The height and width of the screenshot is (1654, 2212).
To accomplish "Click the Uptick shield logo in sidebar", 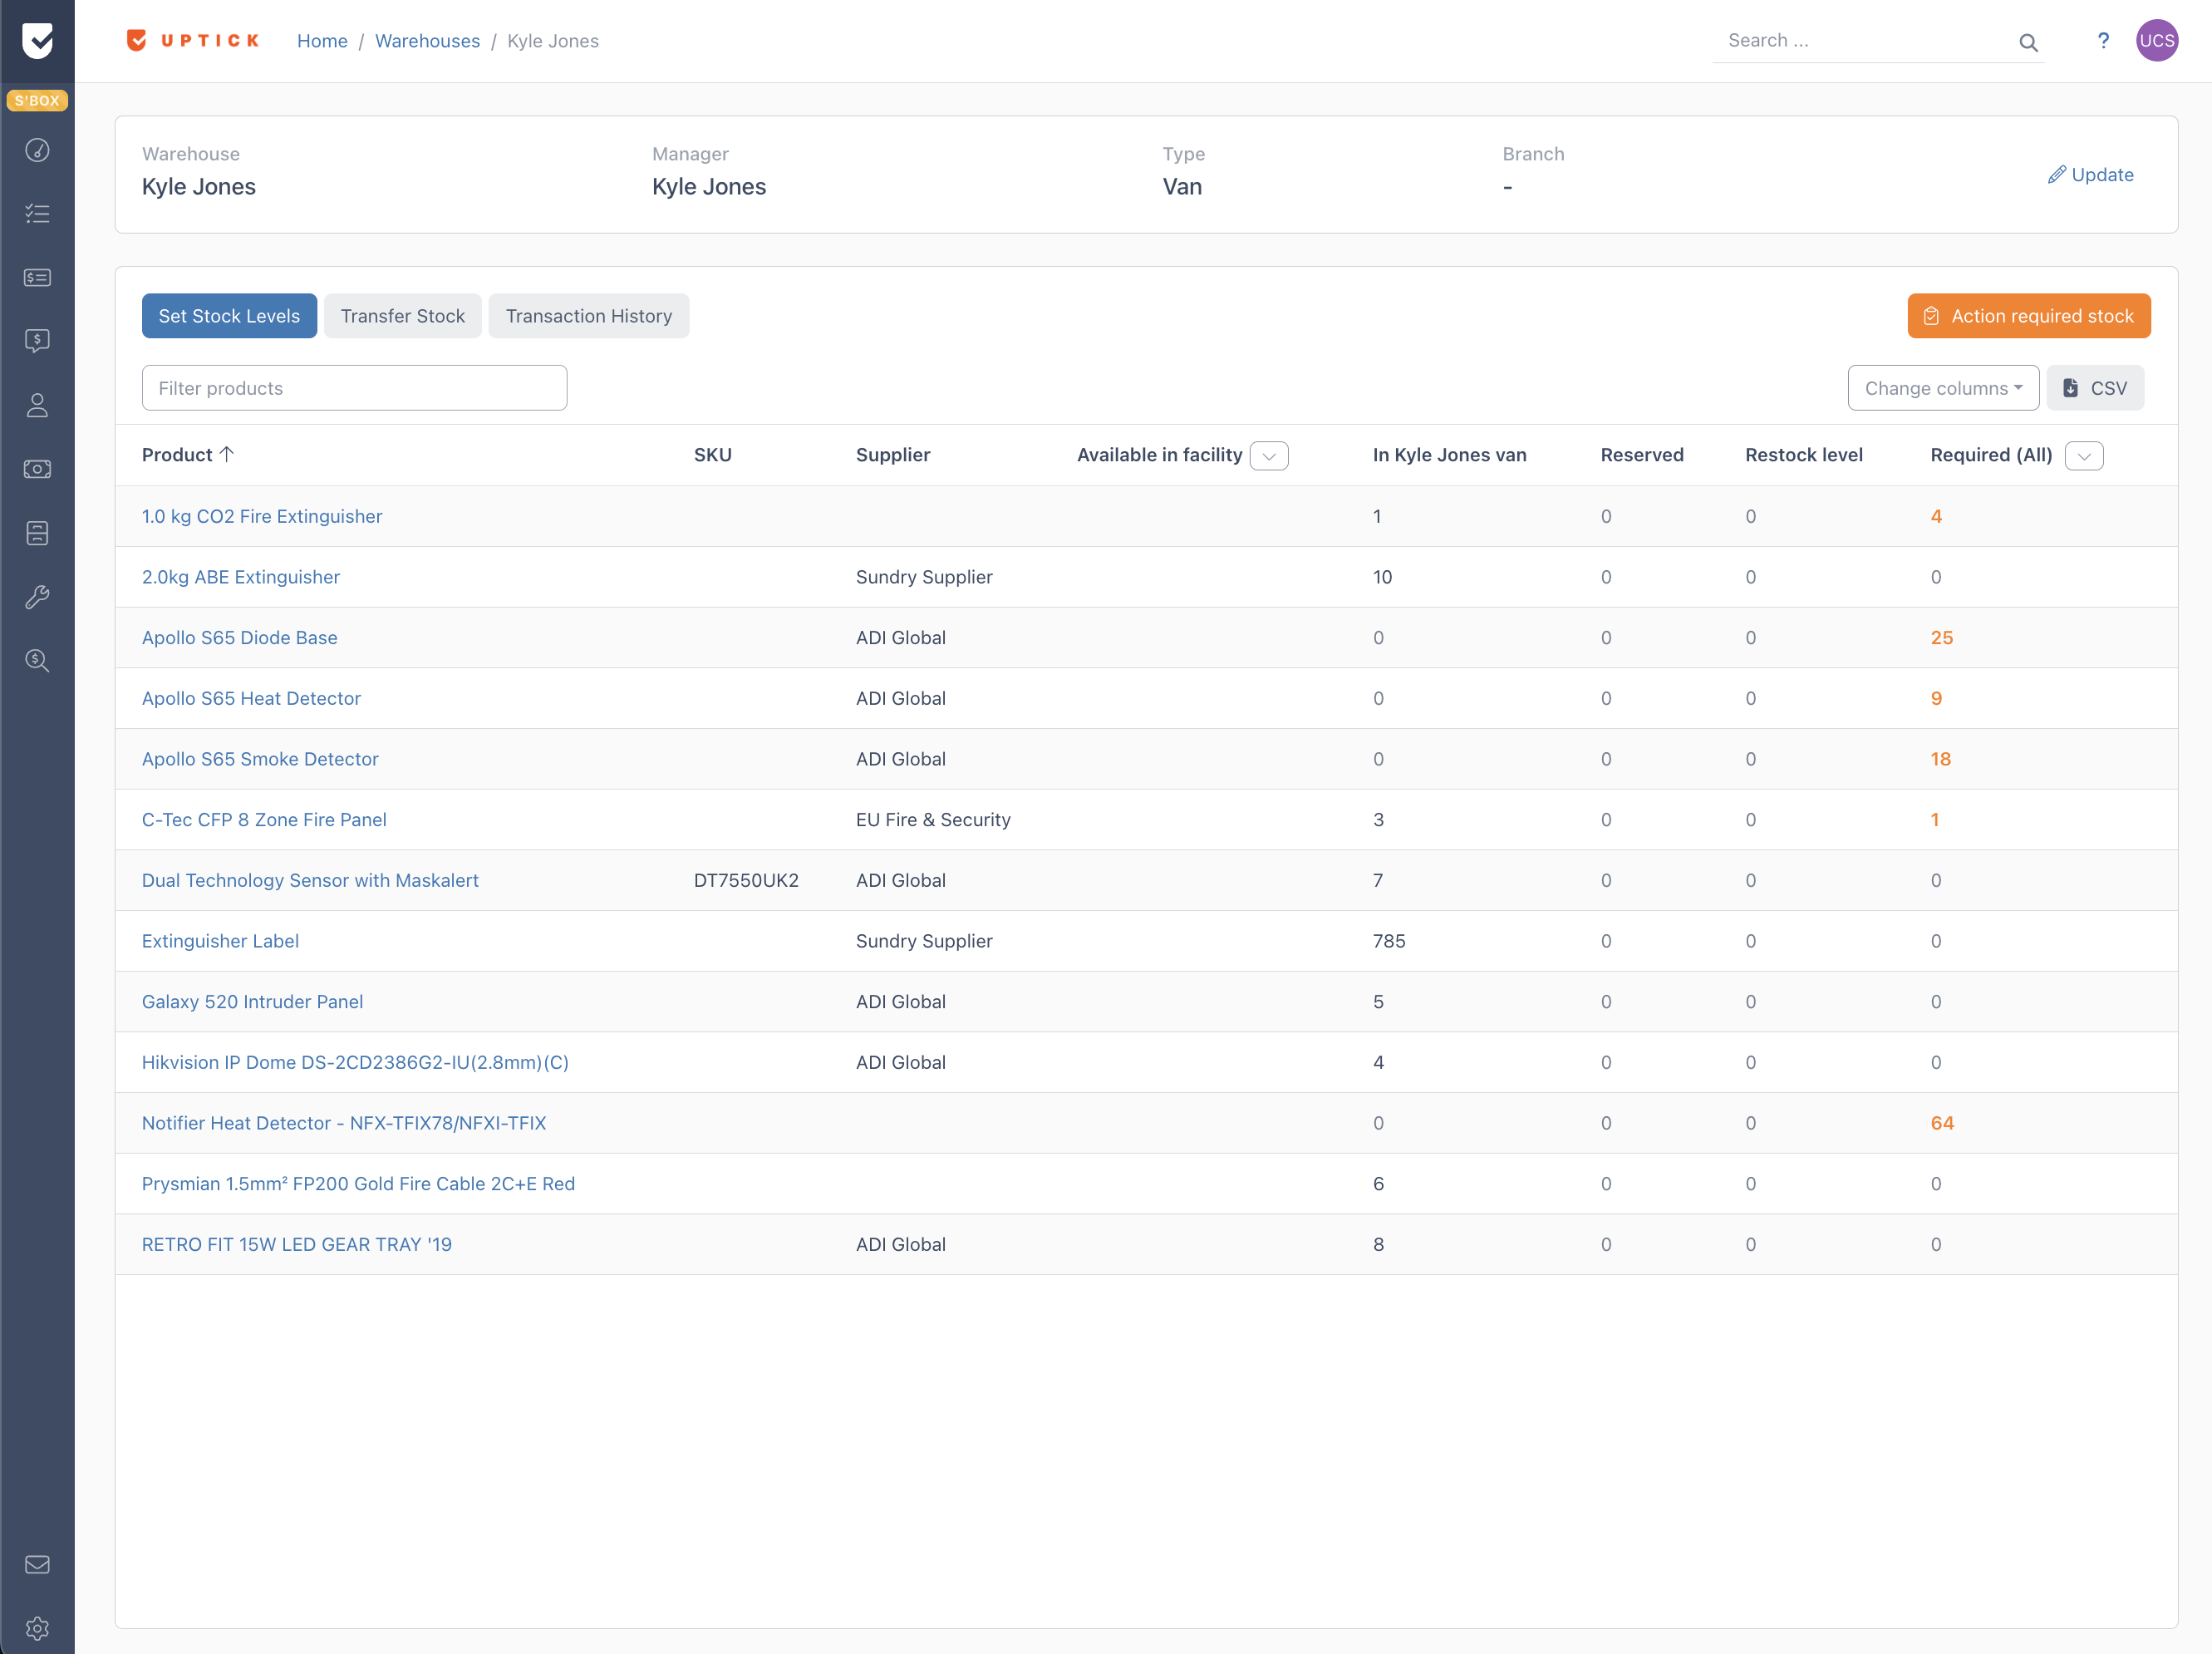I will point(37,41).
